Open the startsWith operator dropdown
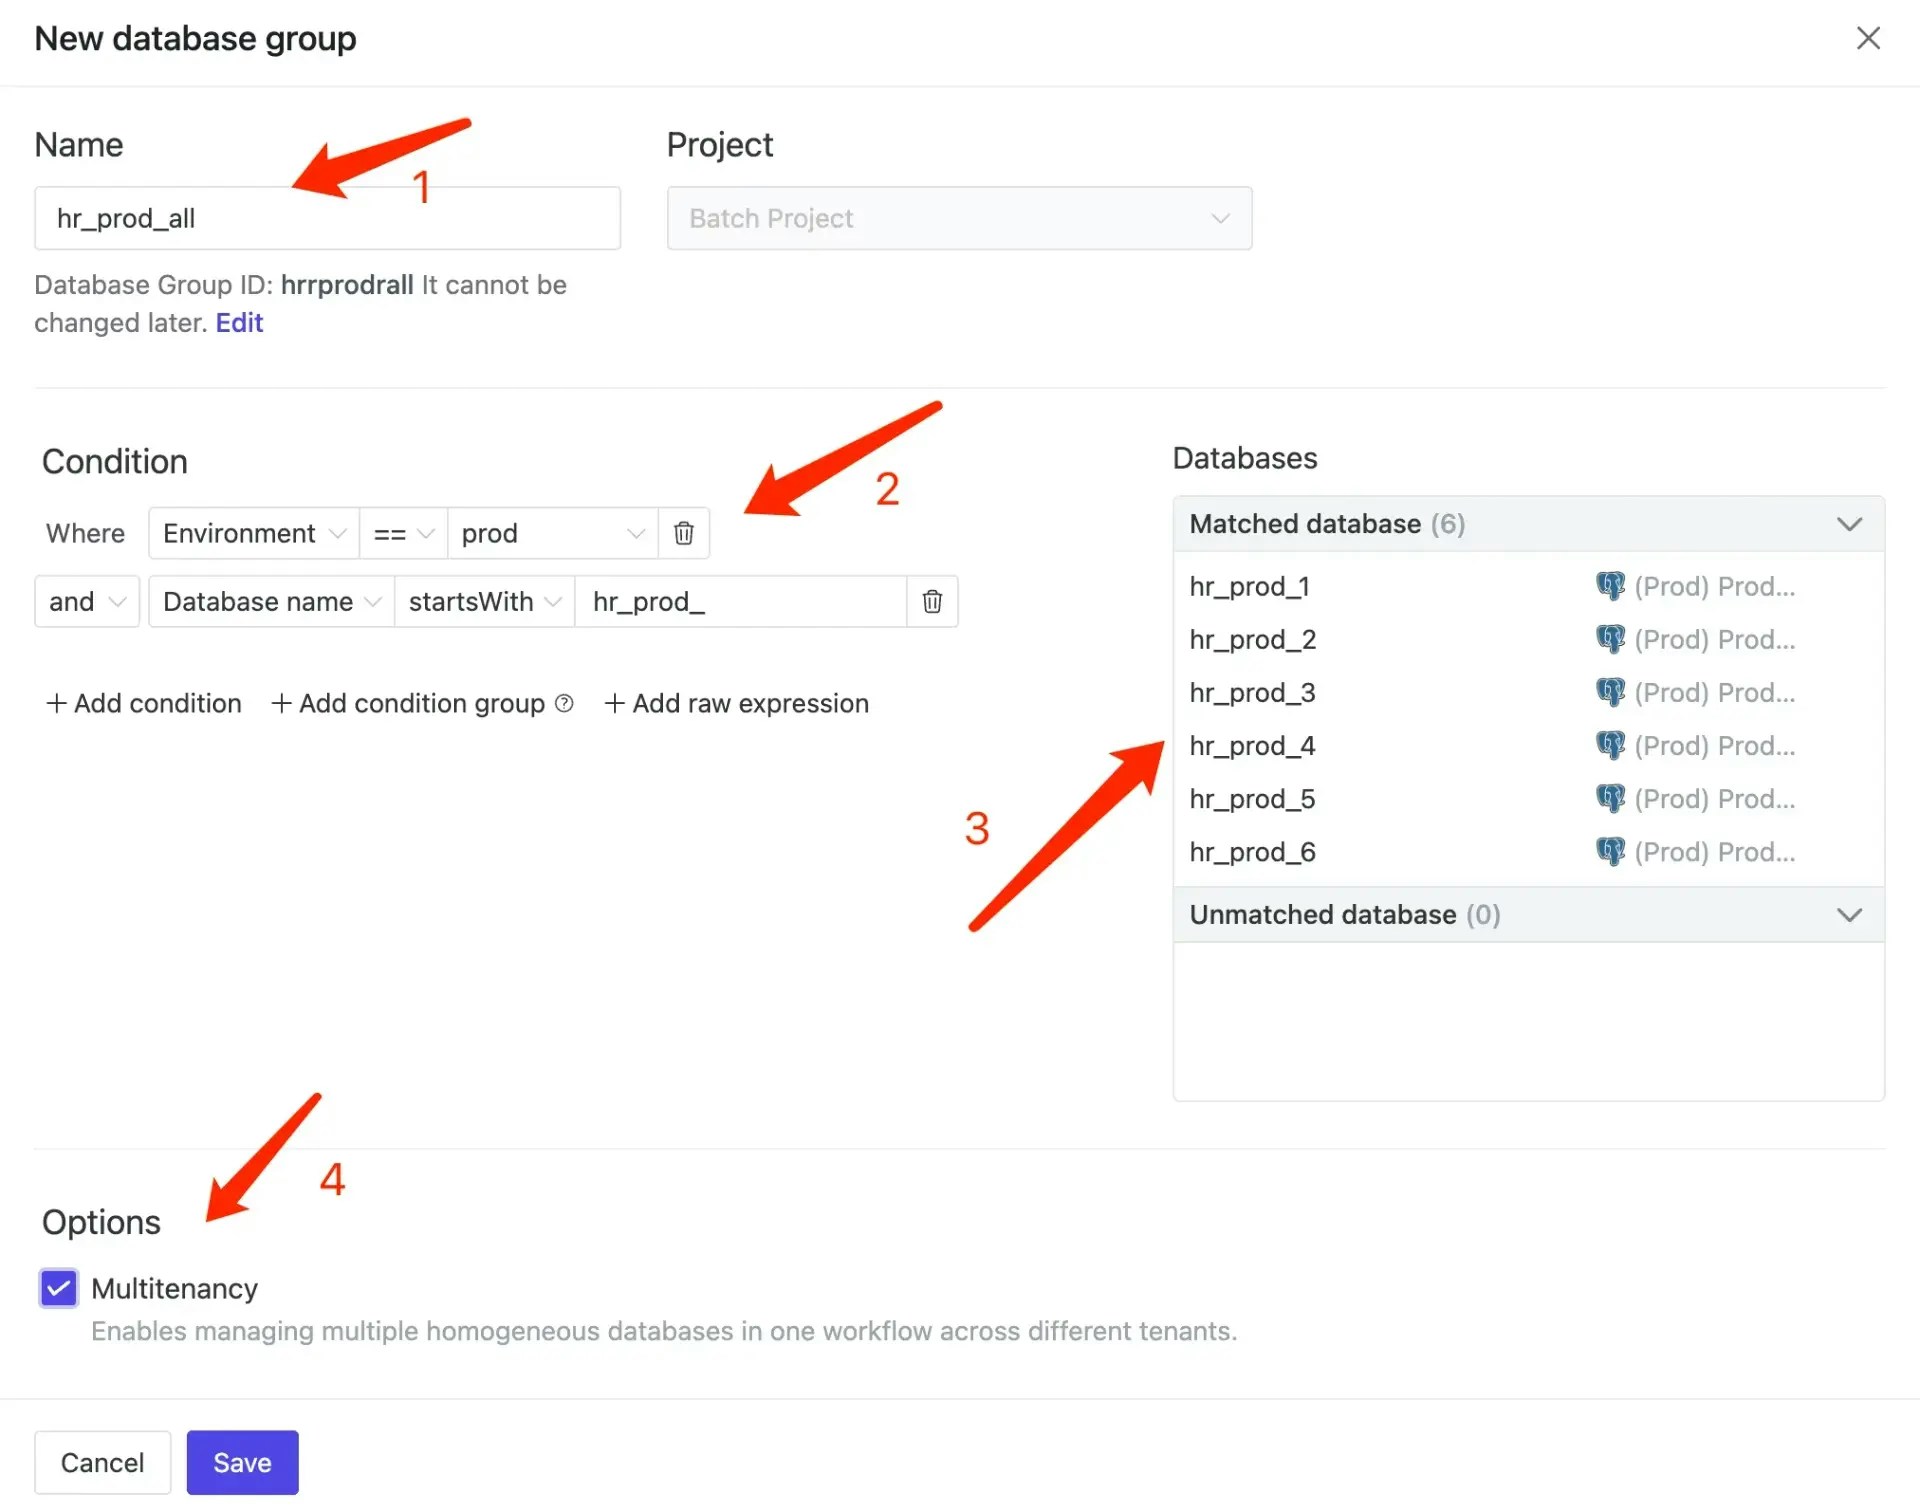 coord(484,601)
